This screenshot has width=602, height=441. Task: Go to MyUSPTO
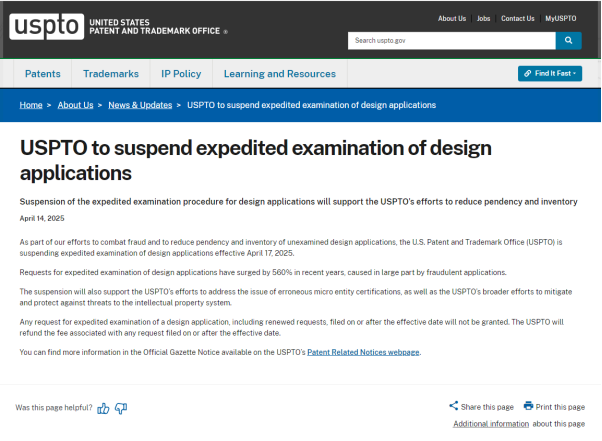point(561,18)
